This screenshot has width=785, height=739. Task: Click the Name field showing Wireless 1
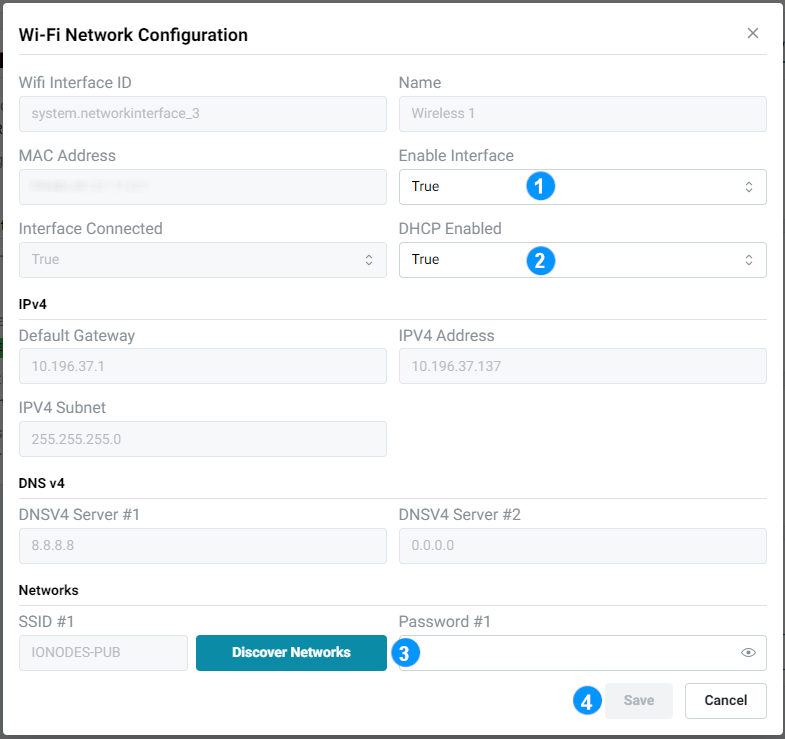point(582,114)
